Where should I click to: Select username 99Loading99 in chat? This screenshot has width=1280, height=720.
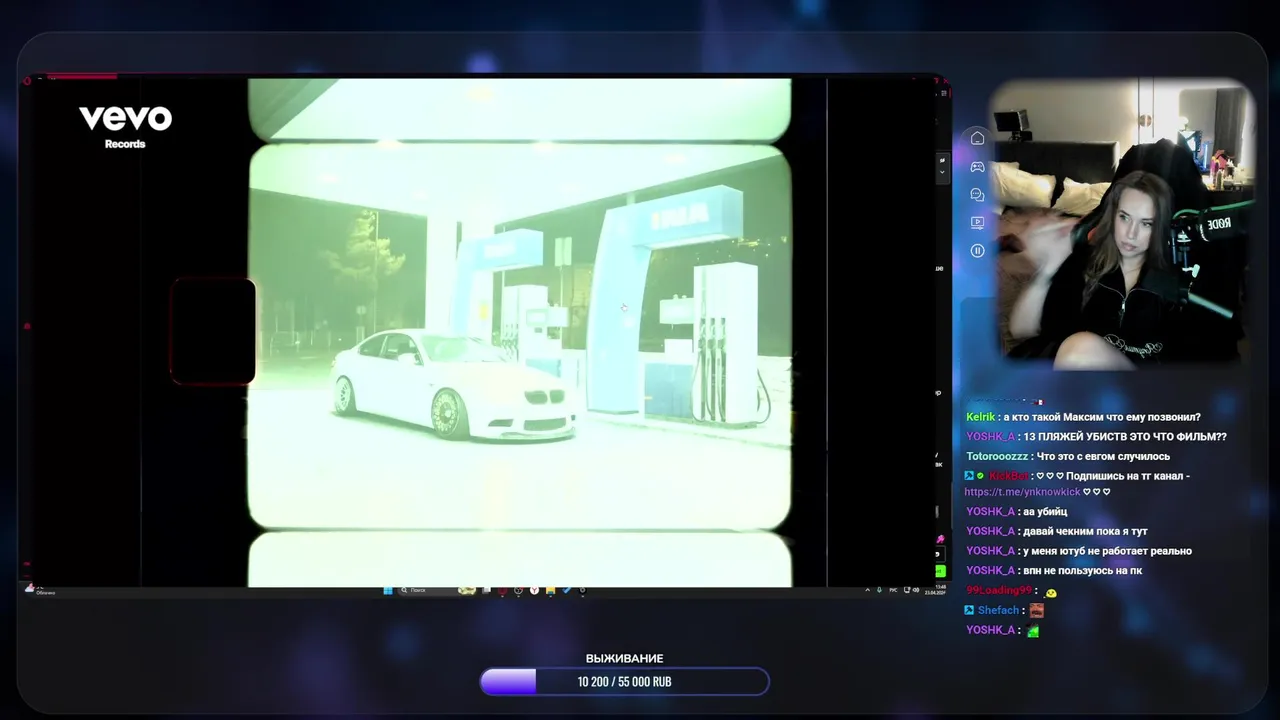coord(999,590)
